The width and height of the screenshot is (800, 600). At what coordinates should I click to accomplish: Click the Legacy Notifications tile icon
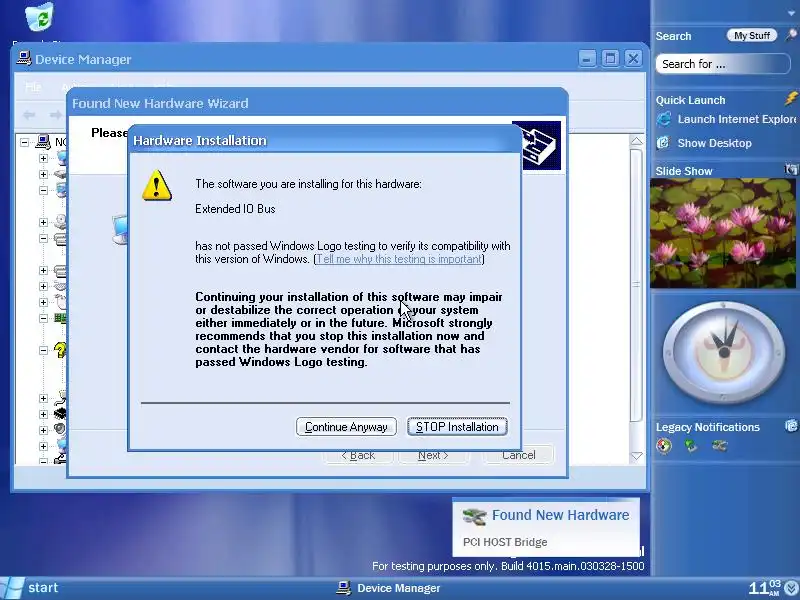[791, 425]
